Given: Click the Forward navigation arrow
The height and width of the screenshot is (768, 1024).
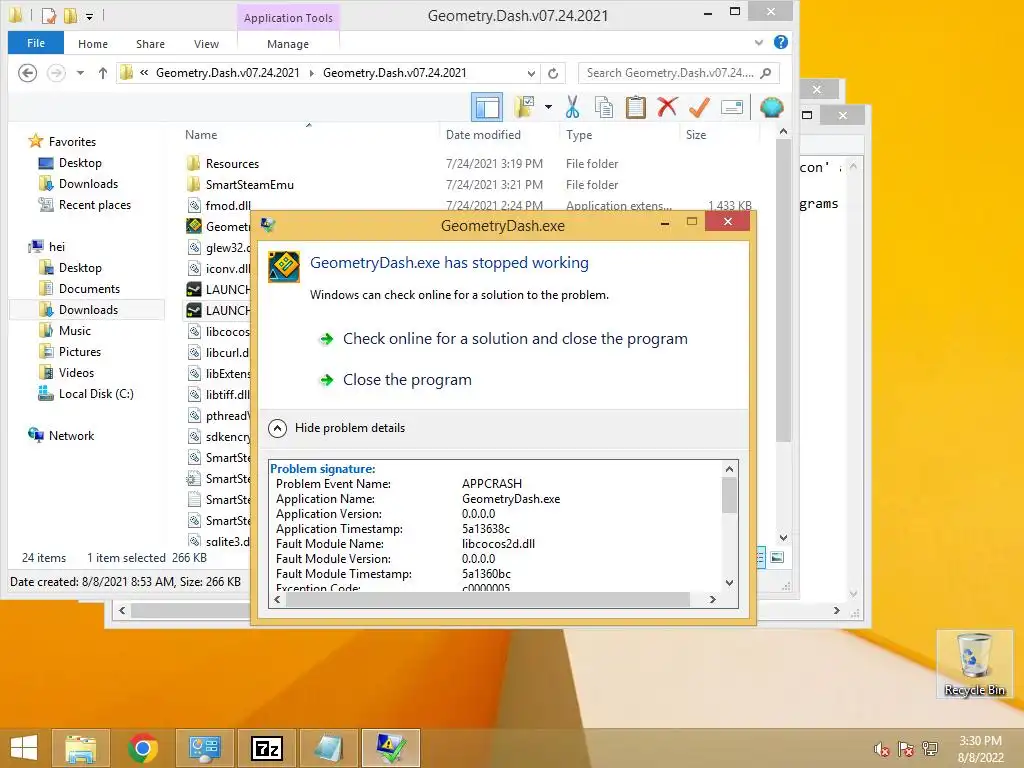Looking at the screenshot, I should click(56, 72).
